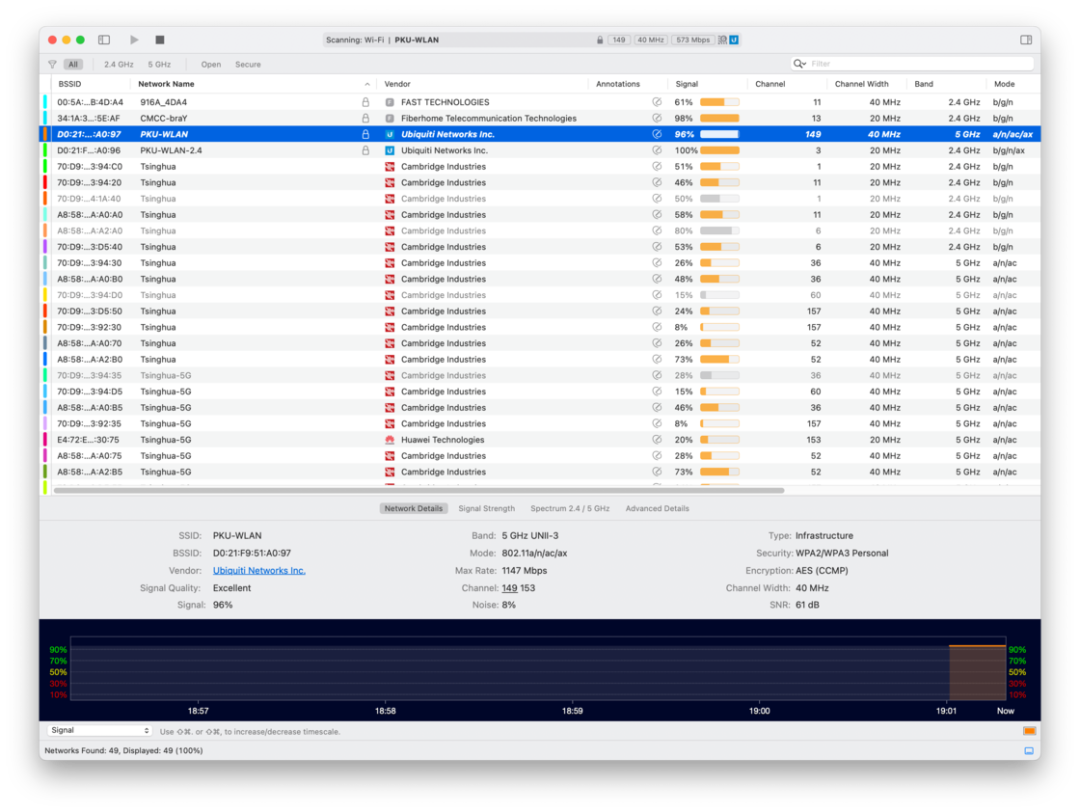Sort by Network Name column header
1080x812 pixels.
(166, 84)
